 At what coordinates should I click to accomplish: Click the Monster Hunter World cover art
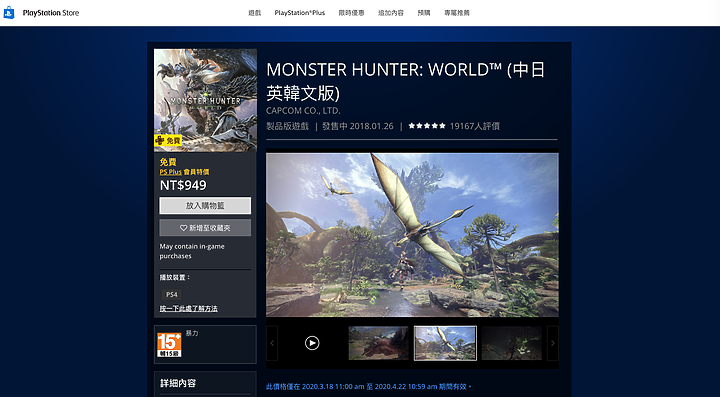205,100
